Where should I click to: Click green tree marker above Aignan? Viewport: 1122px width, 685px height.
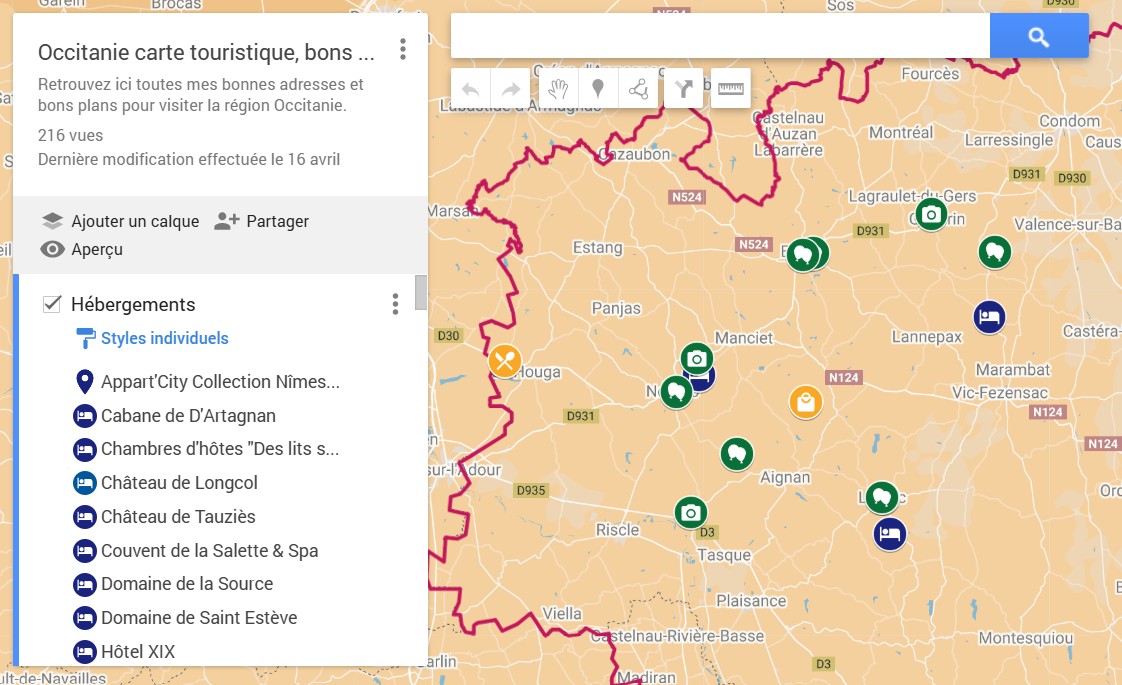(x=736, y=454)
